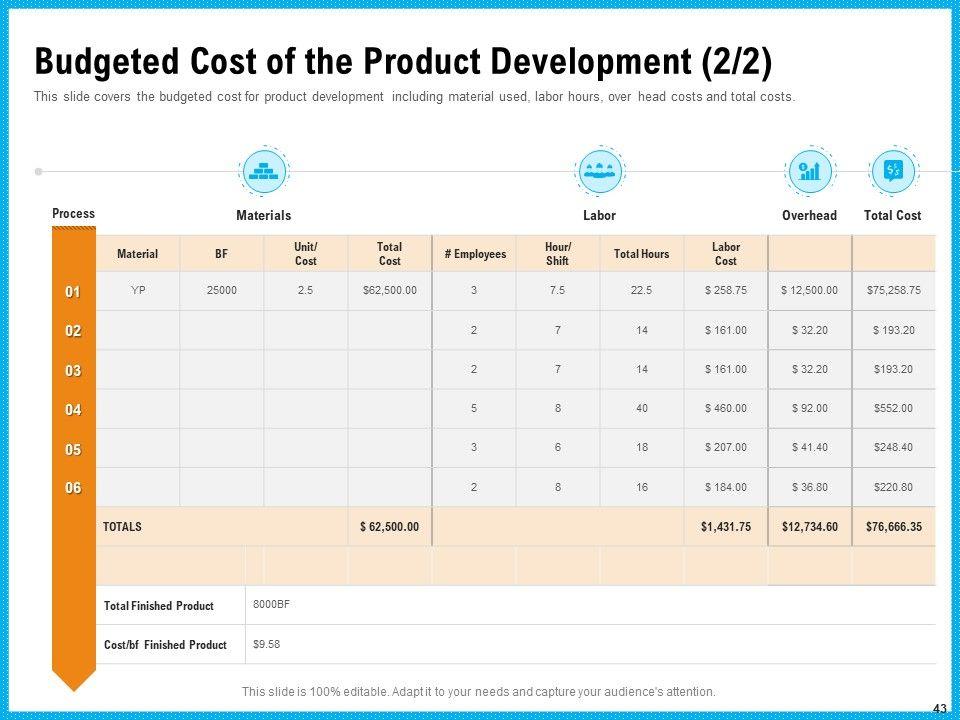Click the Unit/Cost column header
Viewport: 960px width, 720px height.
pyautogui.click(x=306, y=254)
